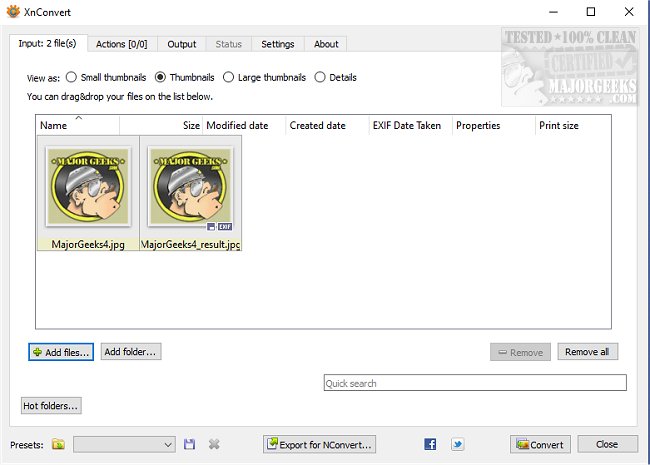Image resolution: width=650 pixels, height=465 pixels.
Task: Sort by Print size column header
Action: coord(573,125)
